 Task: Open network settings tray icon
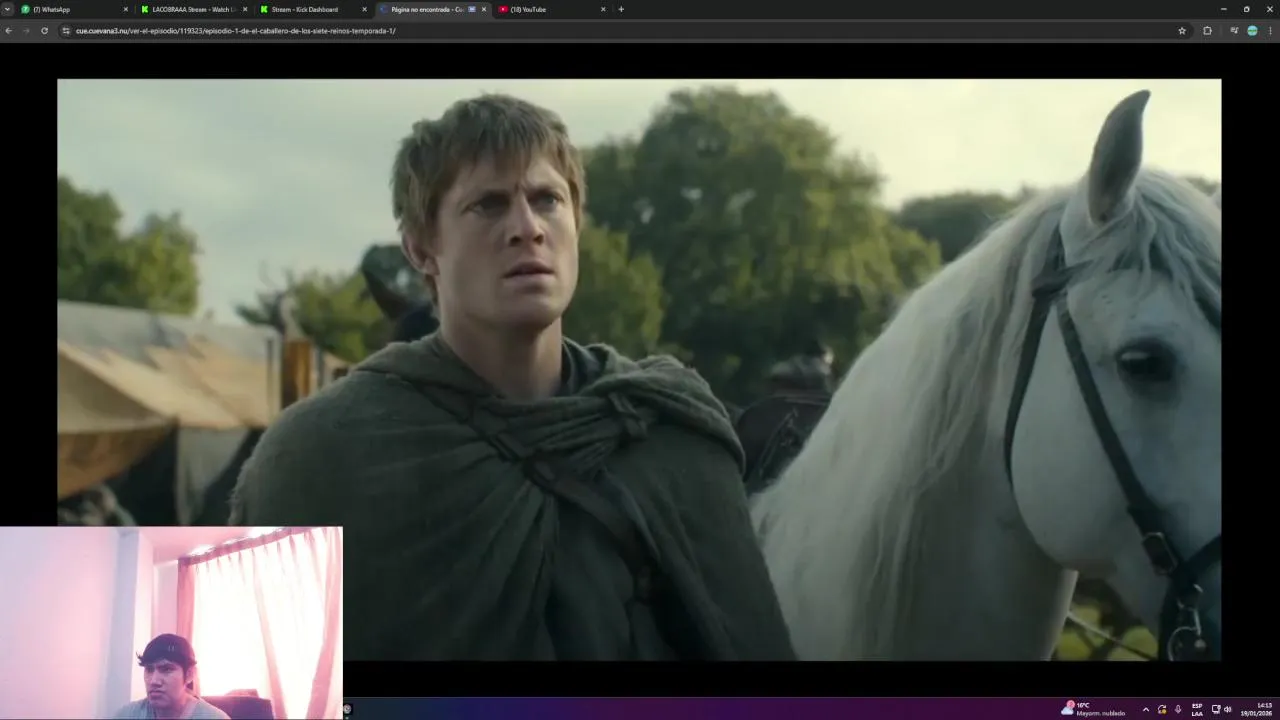click(1216, 709)
